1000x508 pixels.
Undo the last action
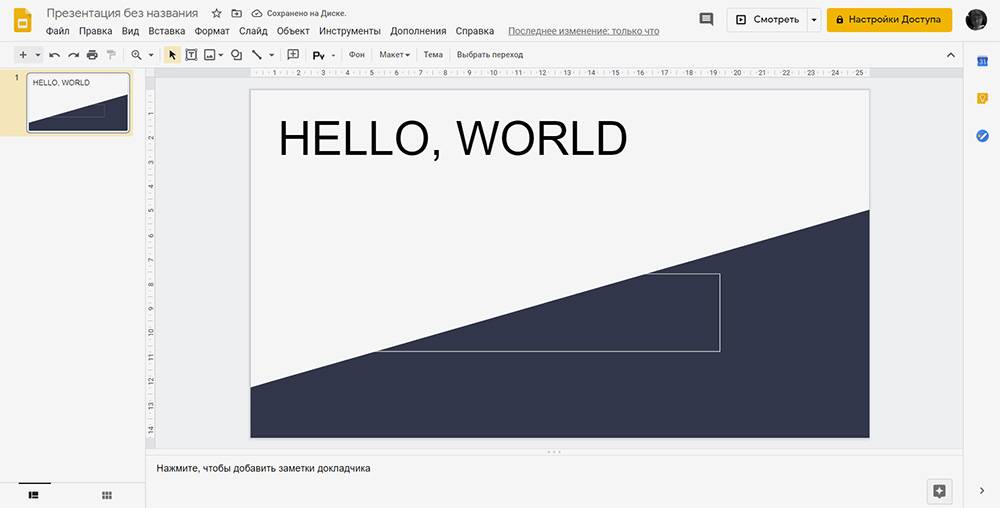coord(54,55)
